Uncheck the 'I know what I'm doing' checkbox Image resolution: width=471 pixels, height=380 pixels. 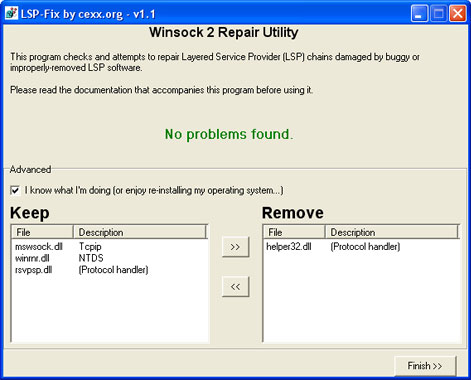15,190
